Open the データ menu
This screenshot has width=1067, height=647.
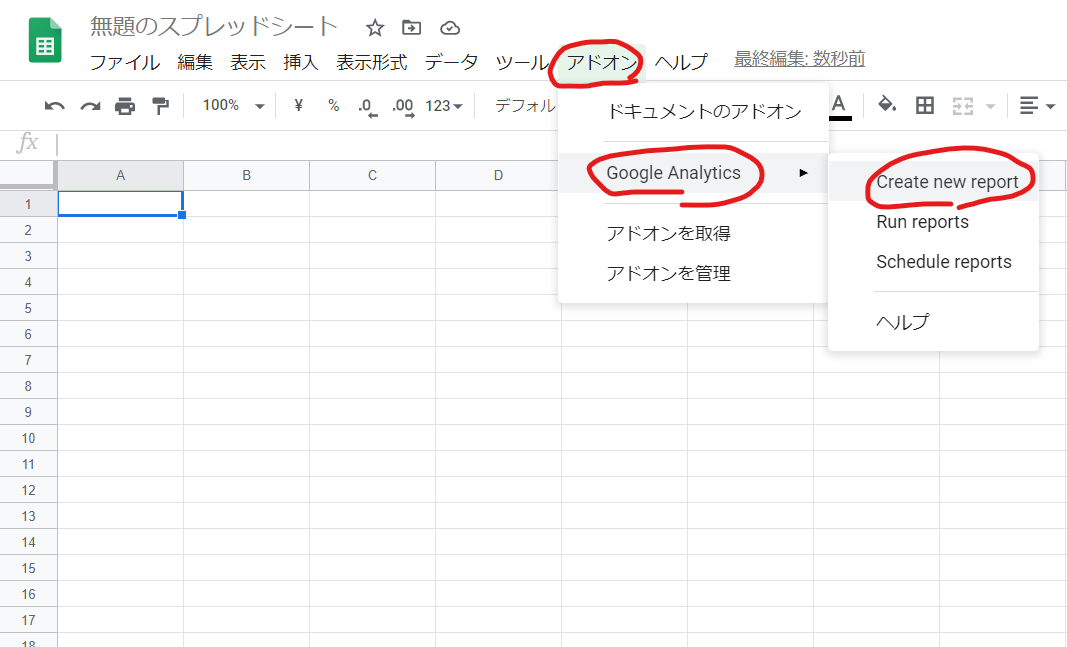pos(451,62)
